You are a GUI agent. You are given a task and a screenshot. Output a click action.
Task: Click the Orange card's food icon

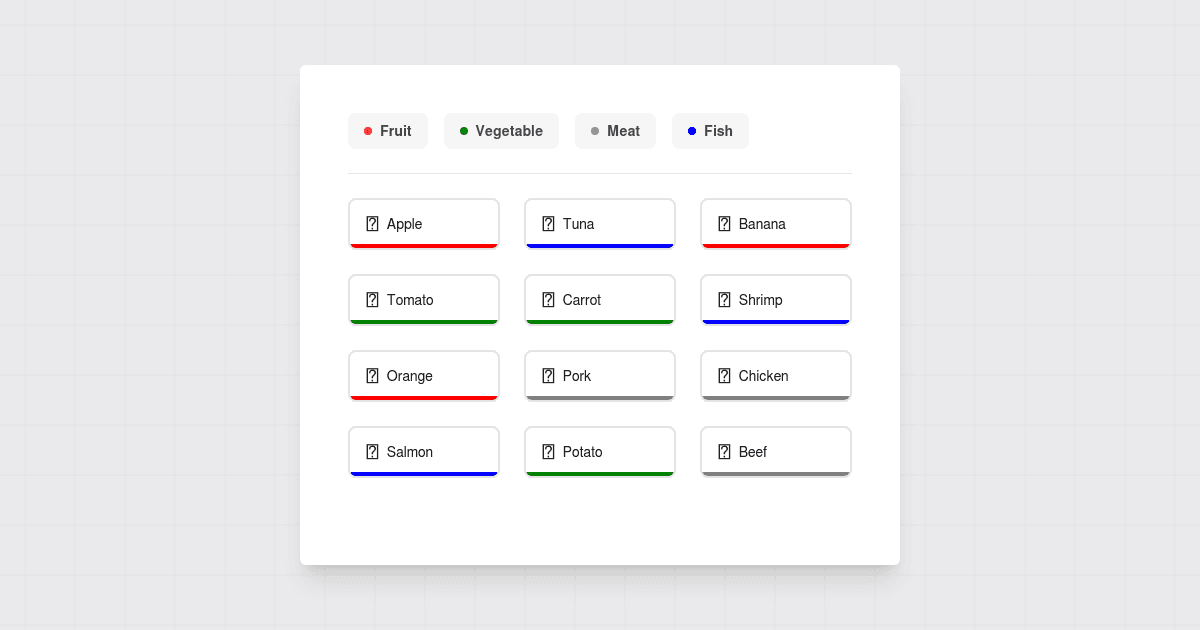[374, 375]
